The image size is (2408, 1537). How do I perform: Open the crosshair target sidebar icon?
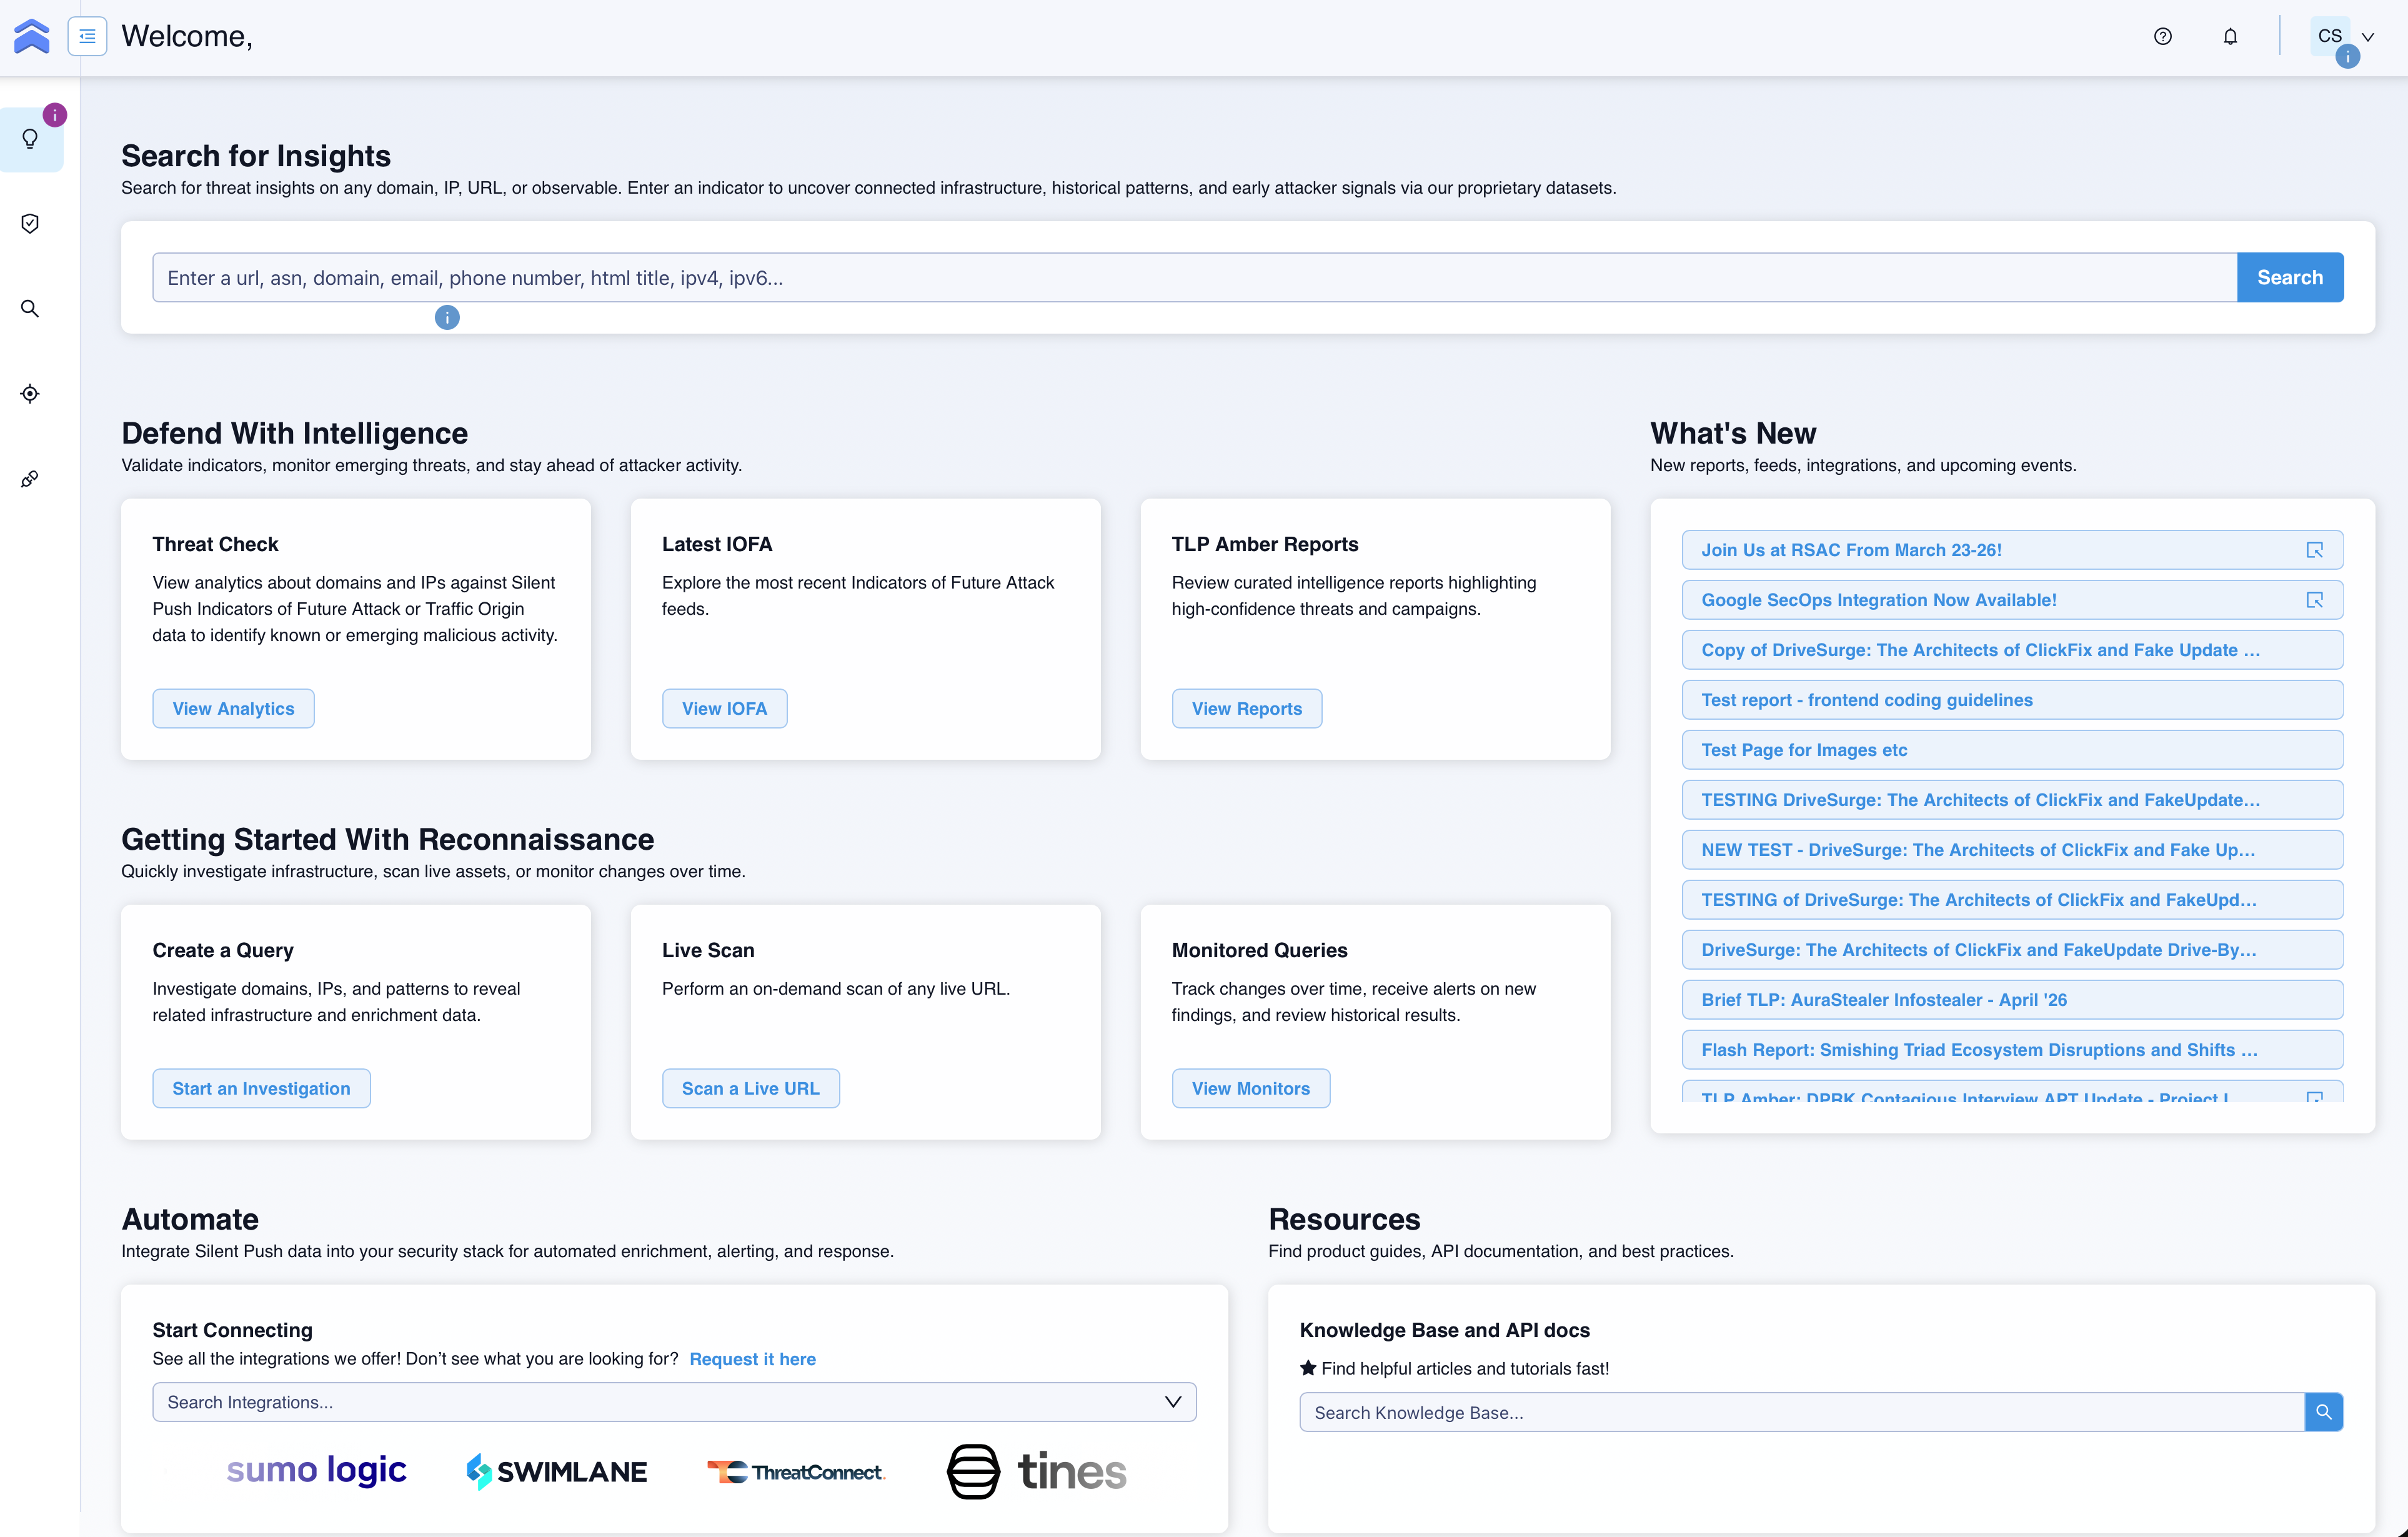point(30,394)
